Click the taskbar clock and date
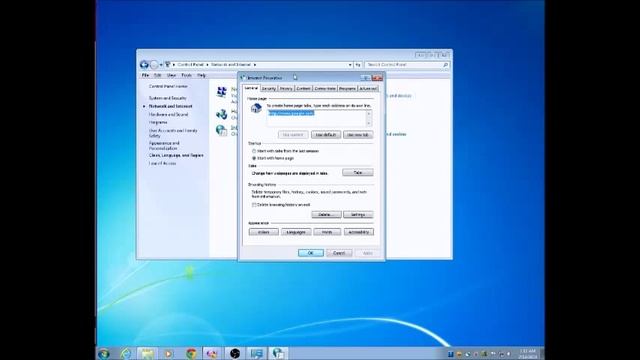640x360 pixels. pyautogui.click(x=528, y=354)
